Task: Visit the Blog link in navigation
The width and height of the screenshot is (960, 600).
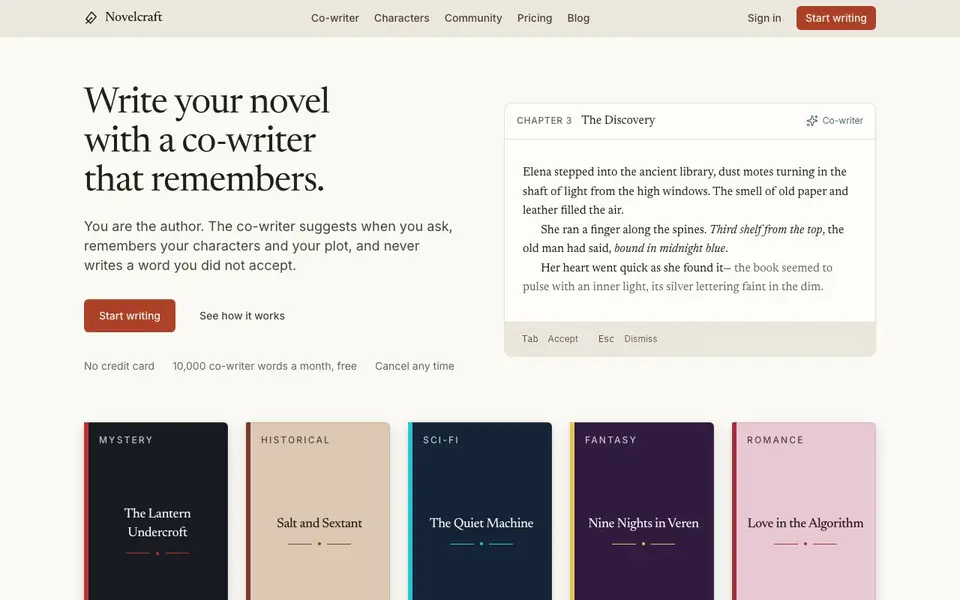Action: pyautogui.click(x=578, y=18)
